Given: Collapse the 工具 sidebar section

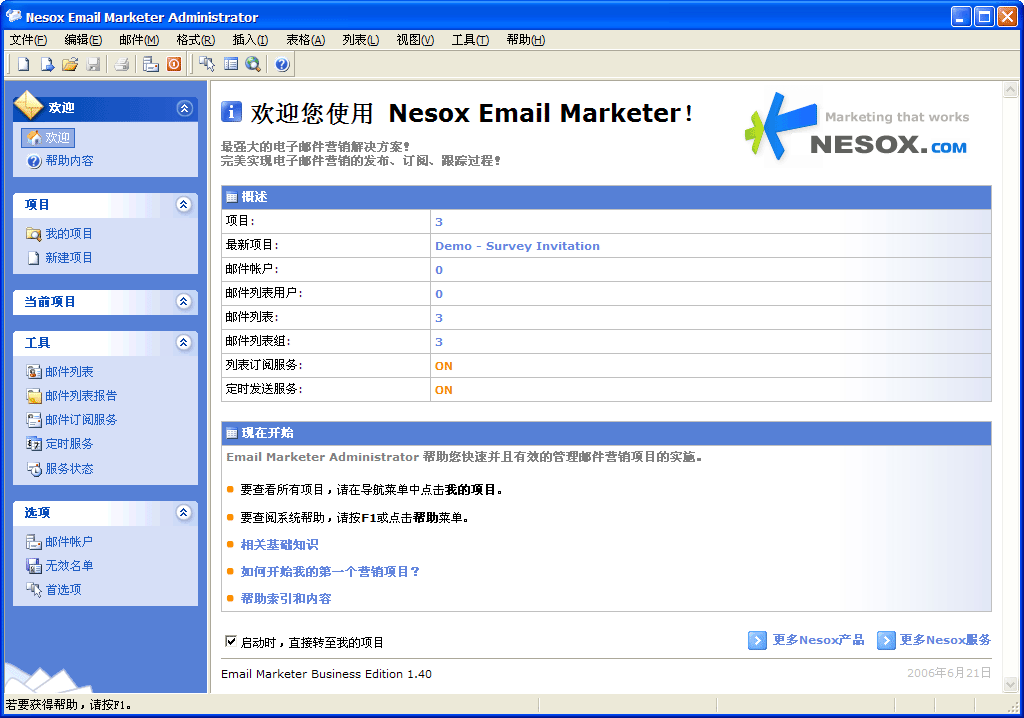Looking at the screenshot, I should click(183, 343).
